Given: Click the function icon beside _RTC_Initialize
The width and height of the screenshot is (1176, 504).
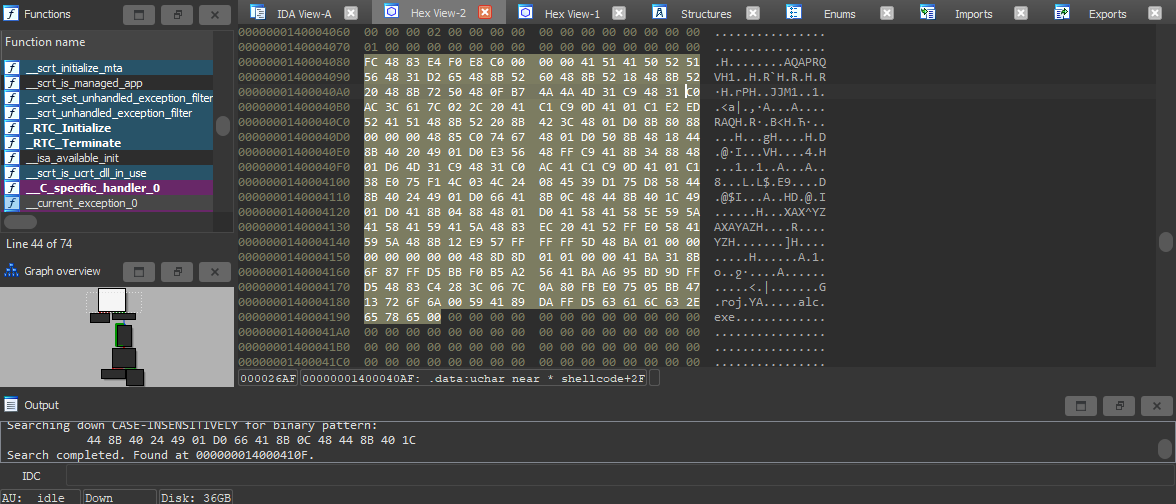Looking at the screenshot, I should point(12,128).
